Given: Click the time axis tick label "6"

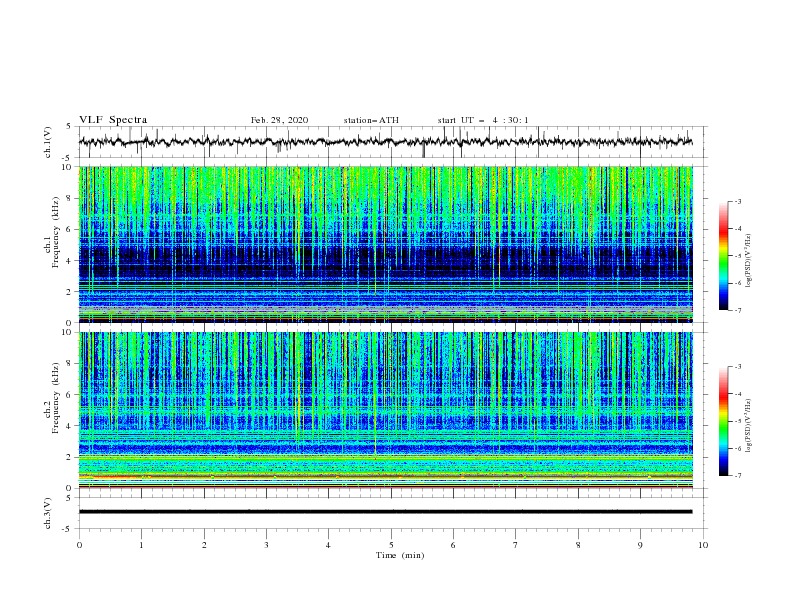Looking at the screenshot, I should click(x=453, y=545).
